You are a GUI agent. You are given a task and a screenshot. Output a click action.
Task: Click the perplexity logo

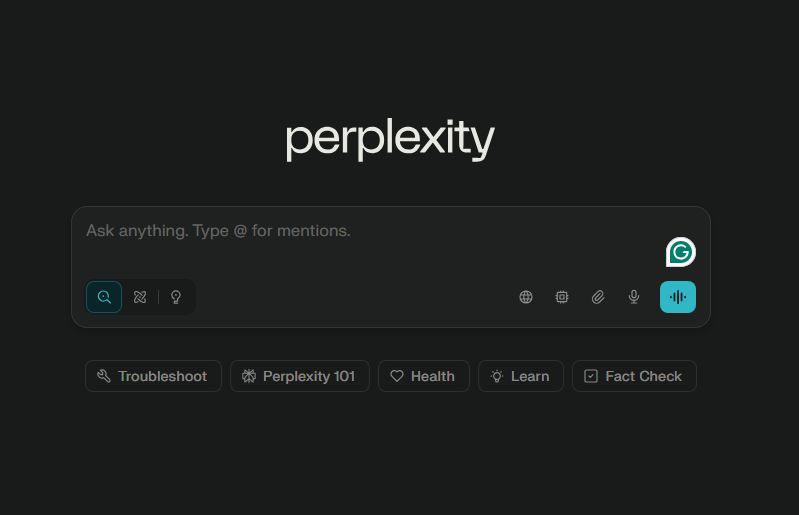[390, 139]
